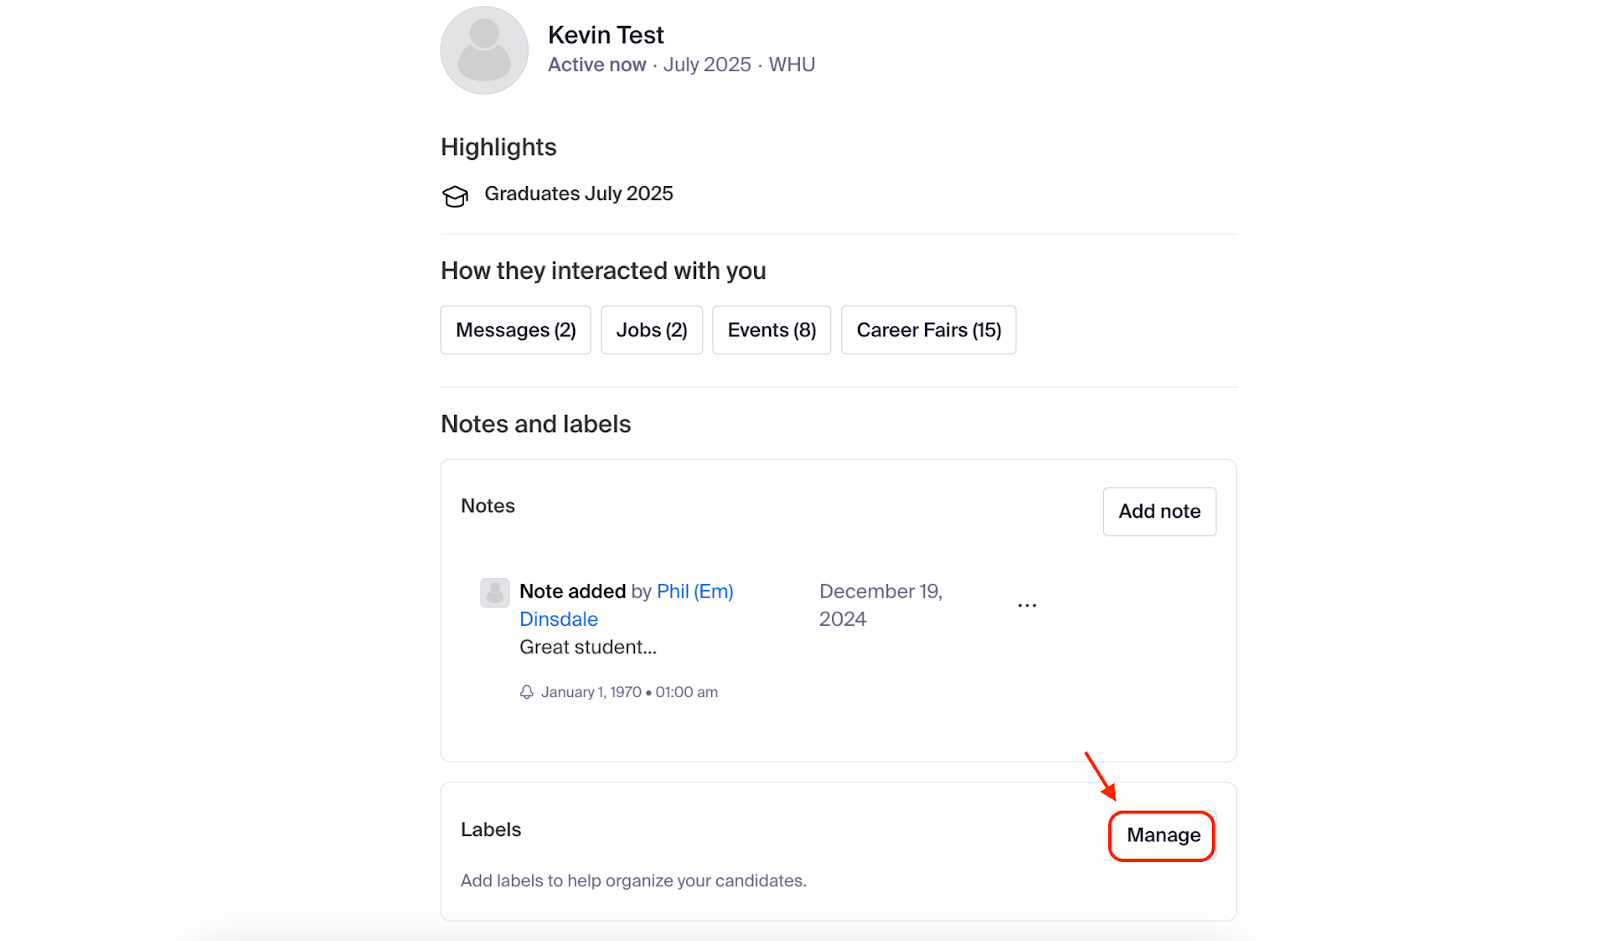This screenshot has height=941, width=1600.
Task: Click the "Graduates July 2025" highlight
Action: tap(578, 194)
